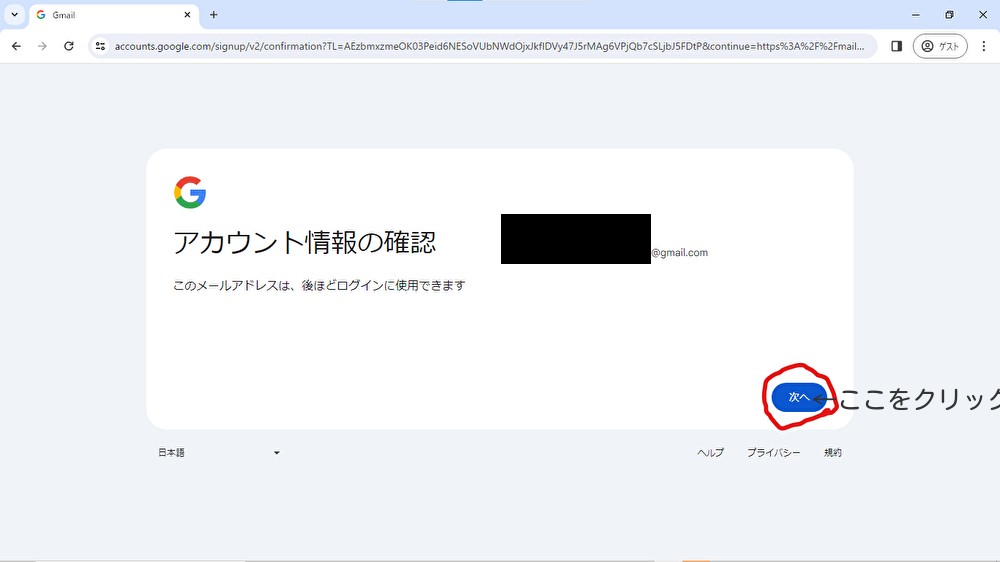Open the ヘルプ link

coord(710,452)
